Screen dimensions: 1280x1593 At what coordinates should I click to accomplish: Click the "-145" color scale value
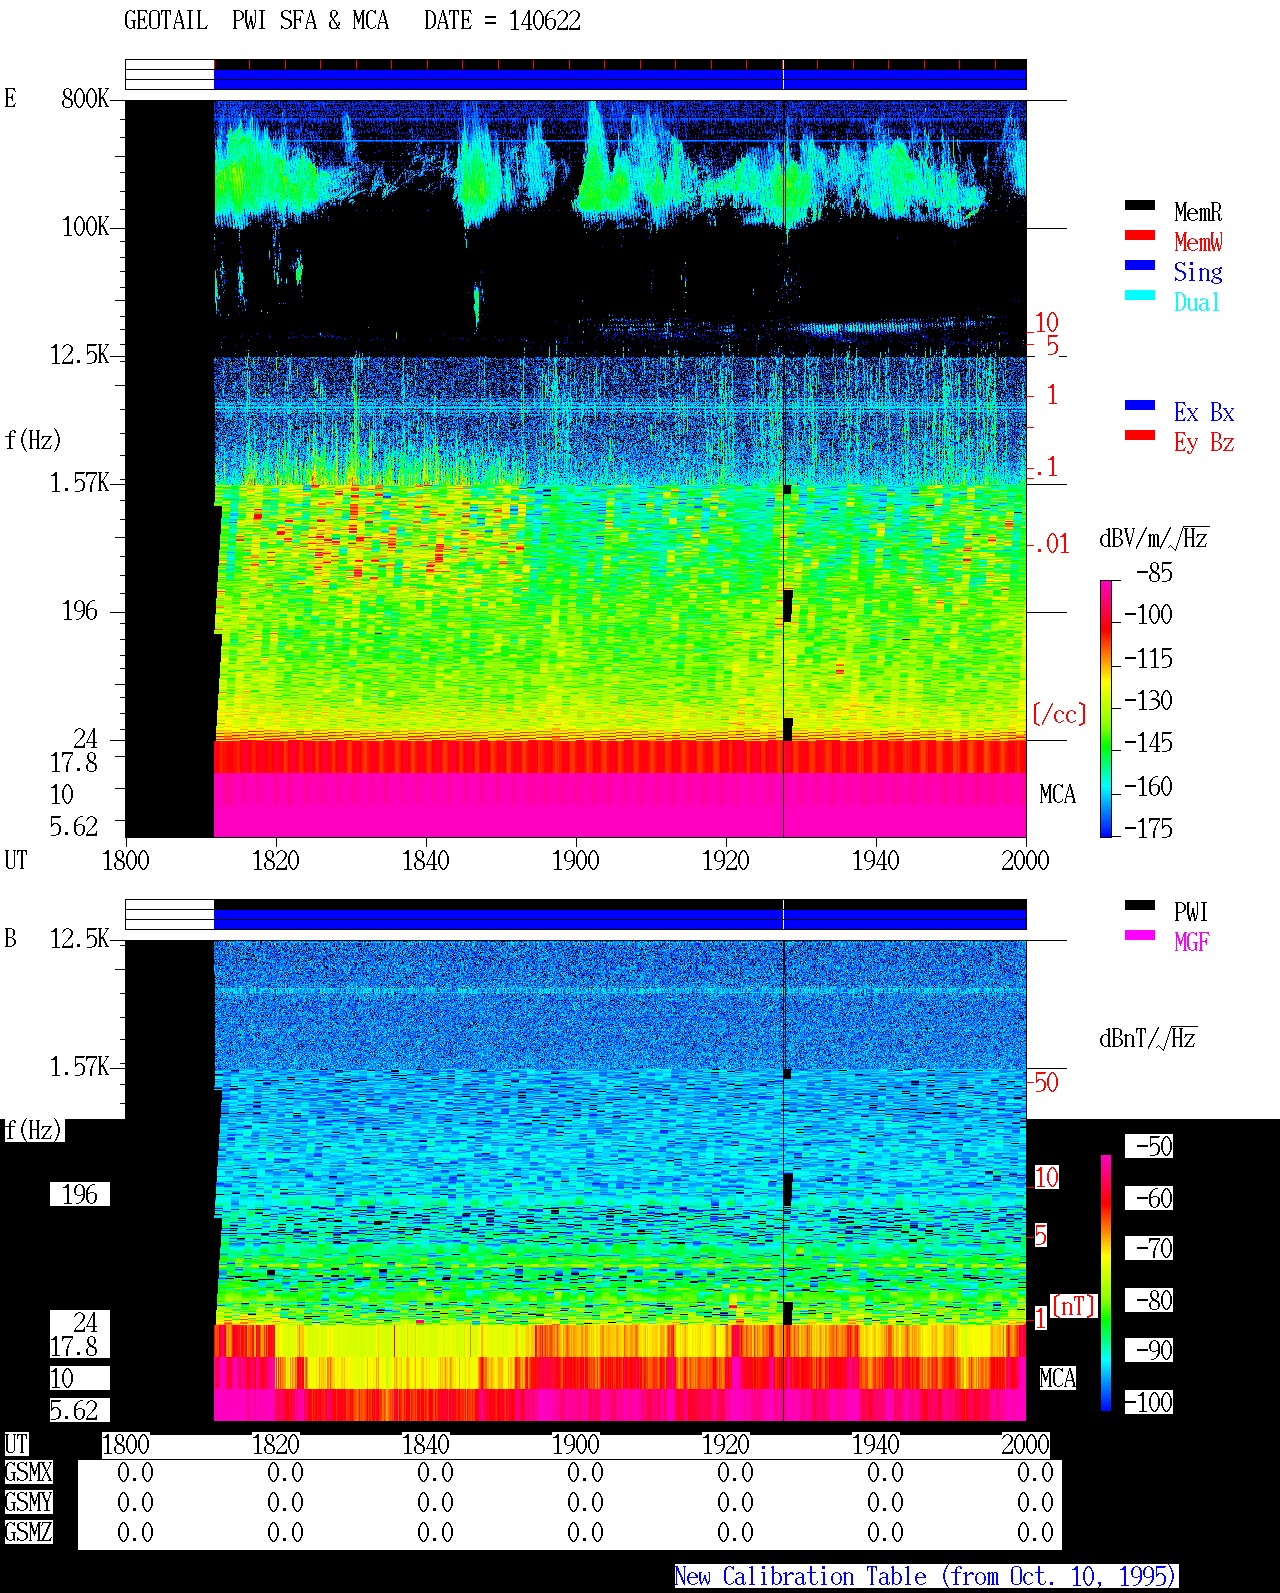click(x=1148, y=743)
